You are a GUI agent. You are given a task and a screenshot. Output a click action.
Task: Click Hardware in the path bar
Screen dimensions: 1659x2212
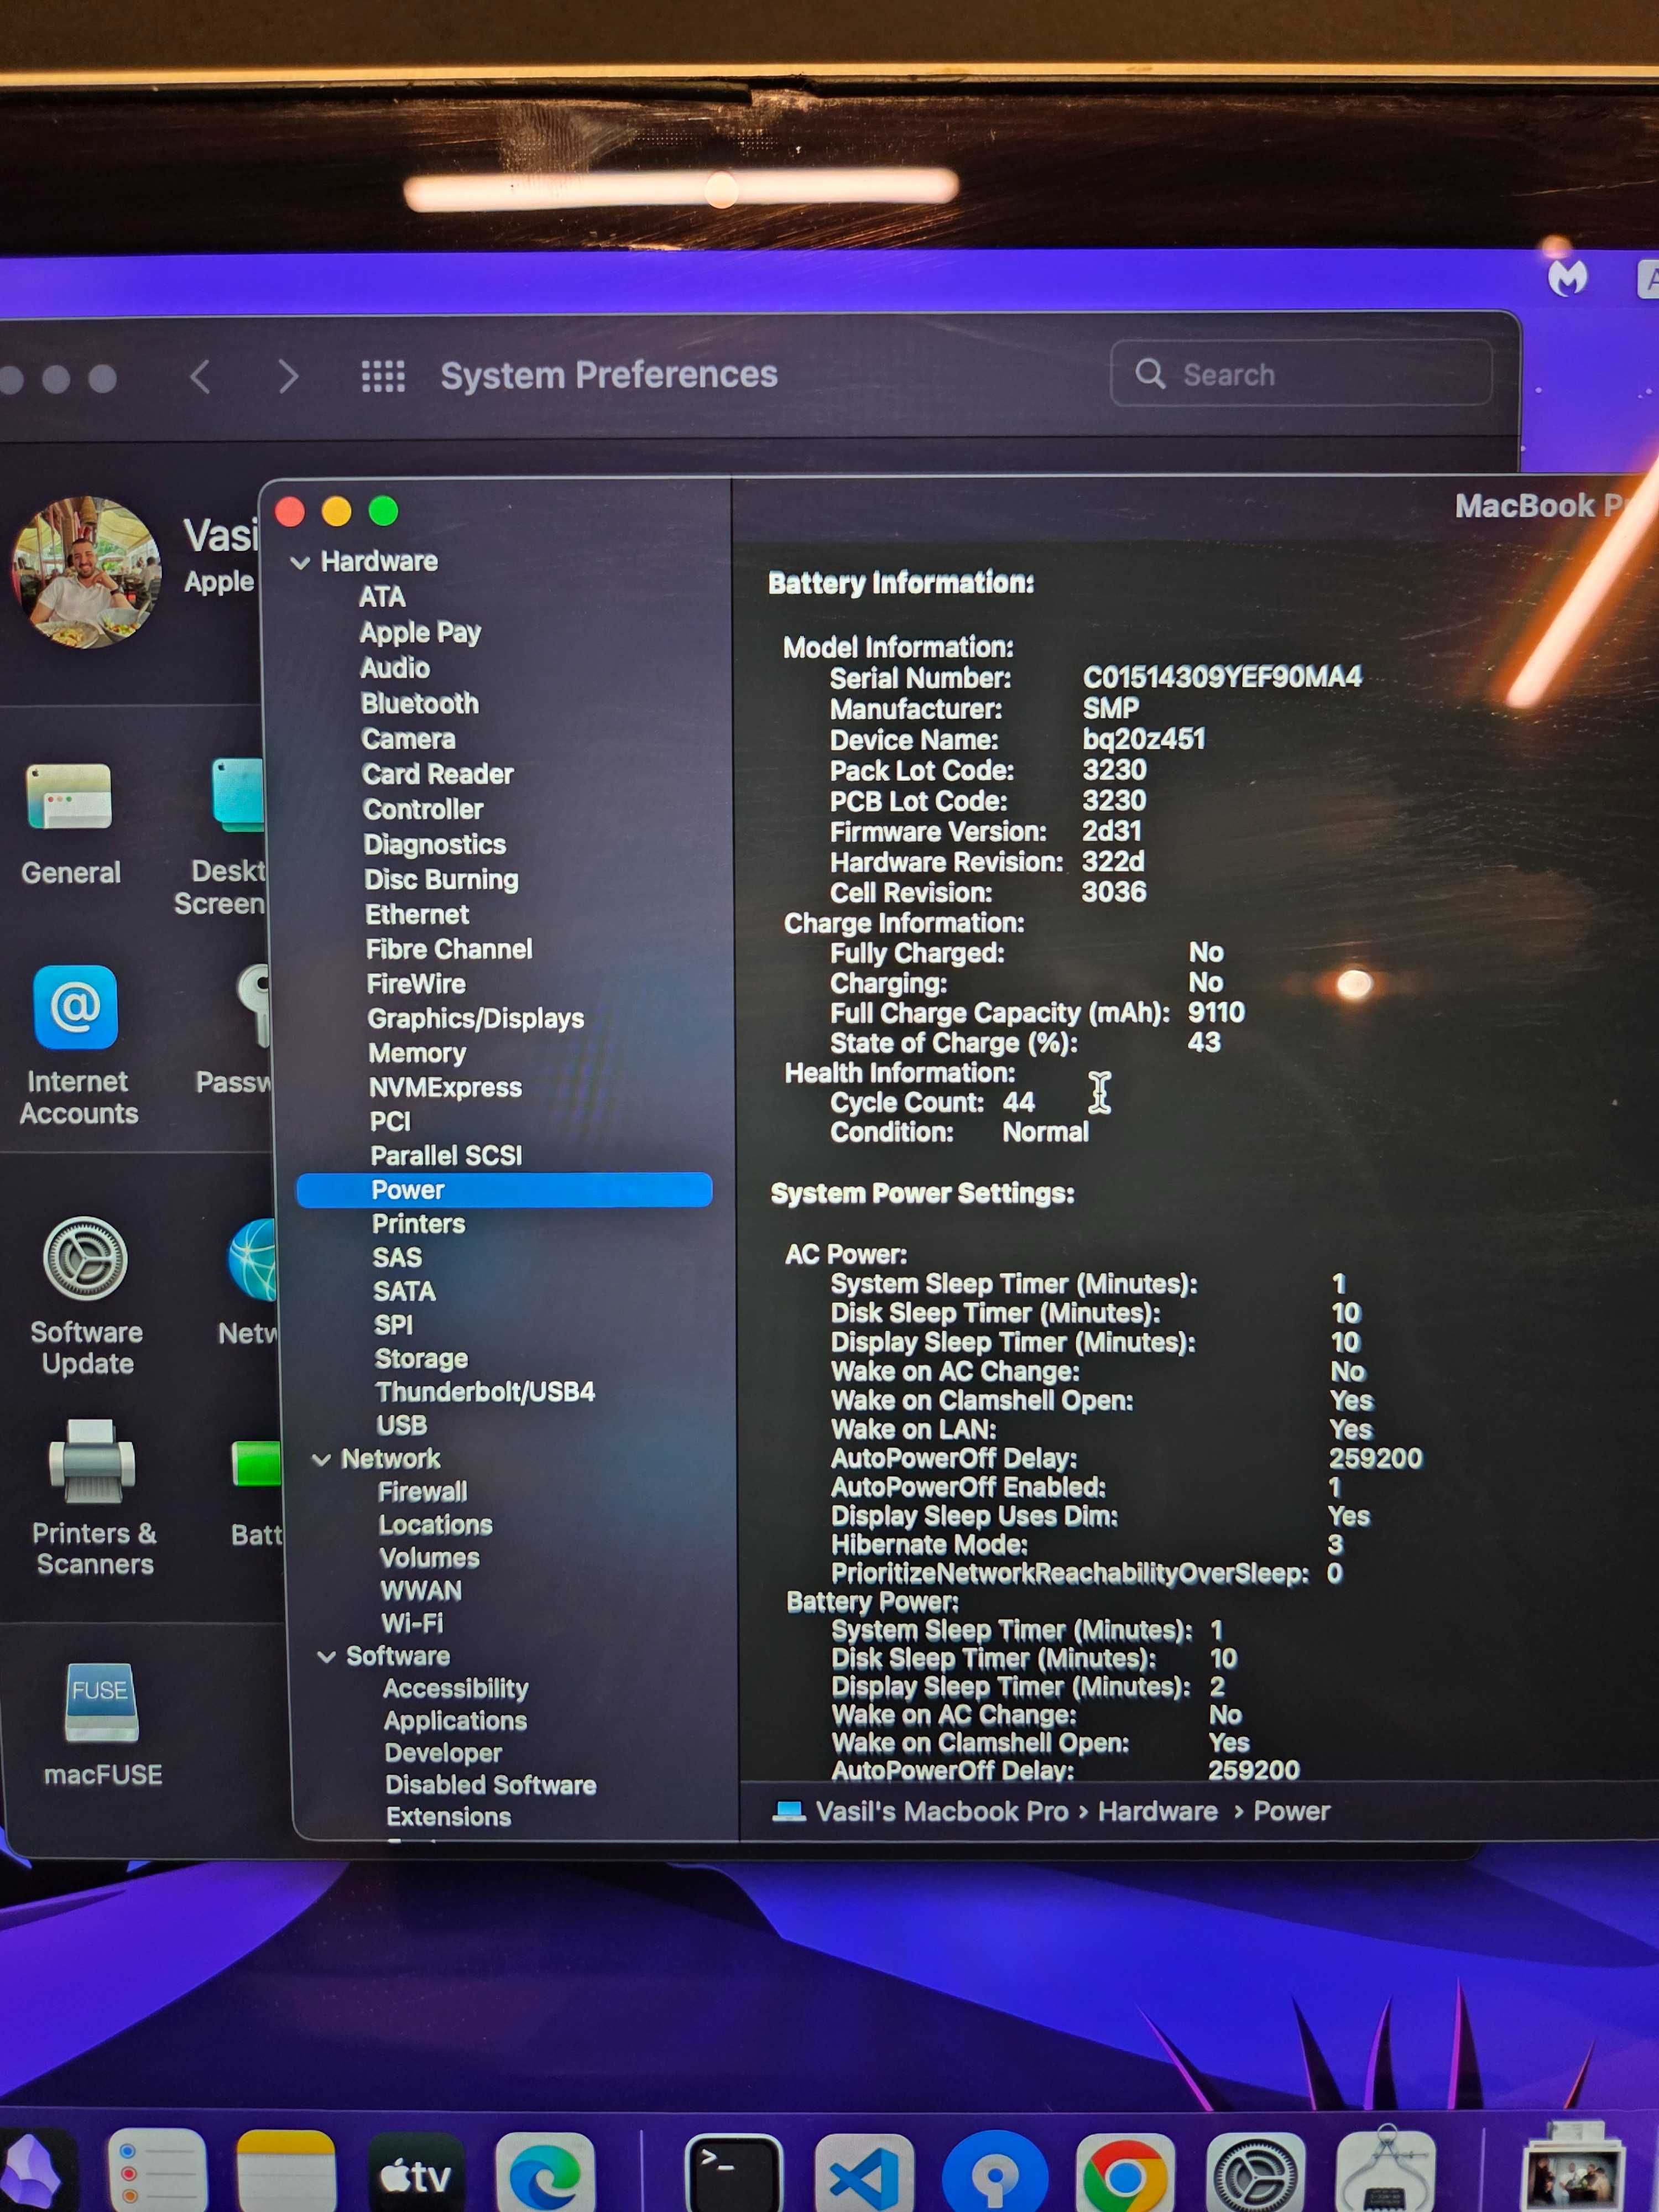[1158, 1811]
